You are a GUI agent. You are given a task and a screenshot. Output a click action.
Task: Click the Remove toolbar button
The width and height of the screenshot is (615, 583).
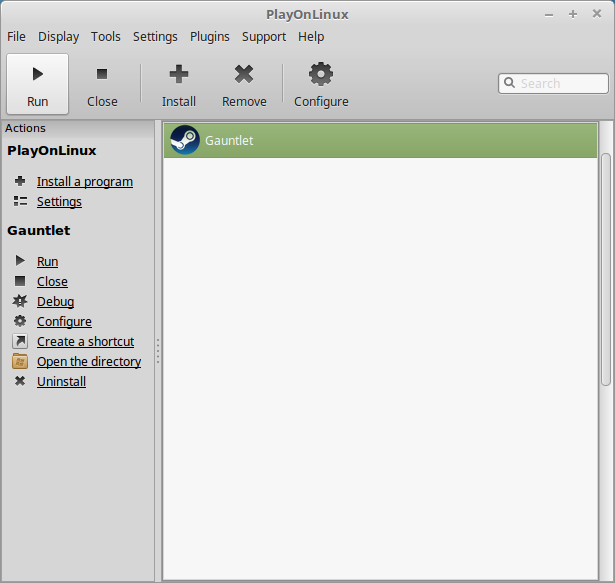(244, 84)
